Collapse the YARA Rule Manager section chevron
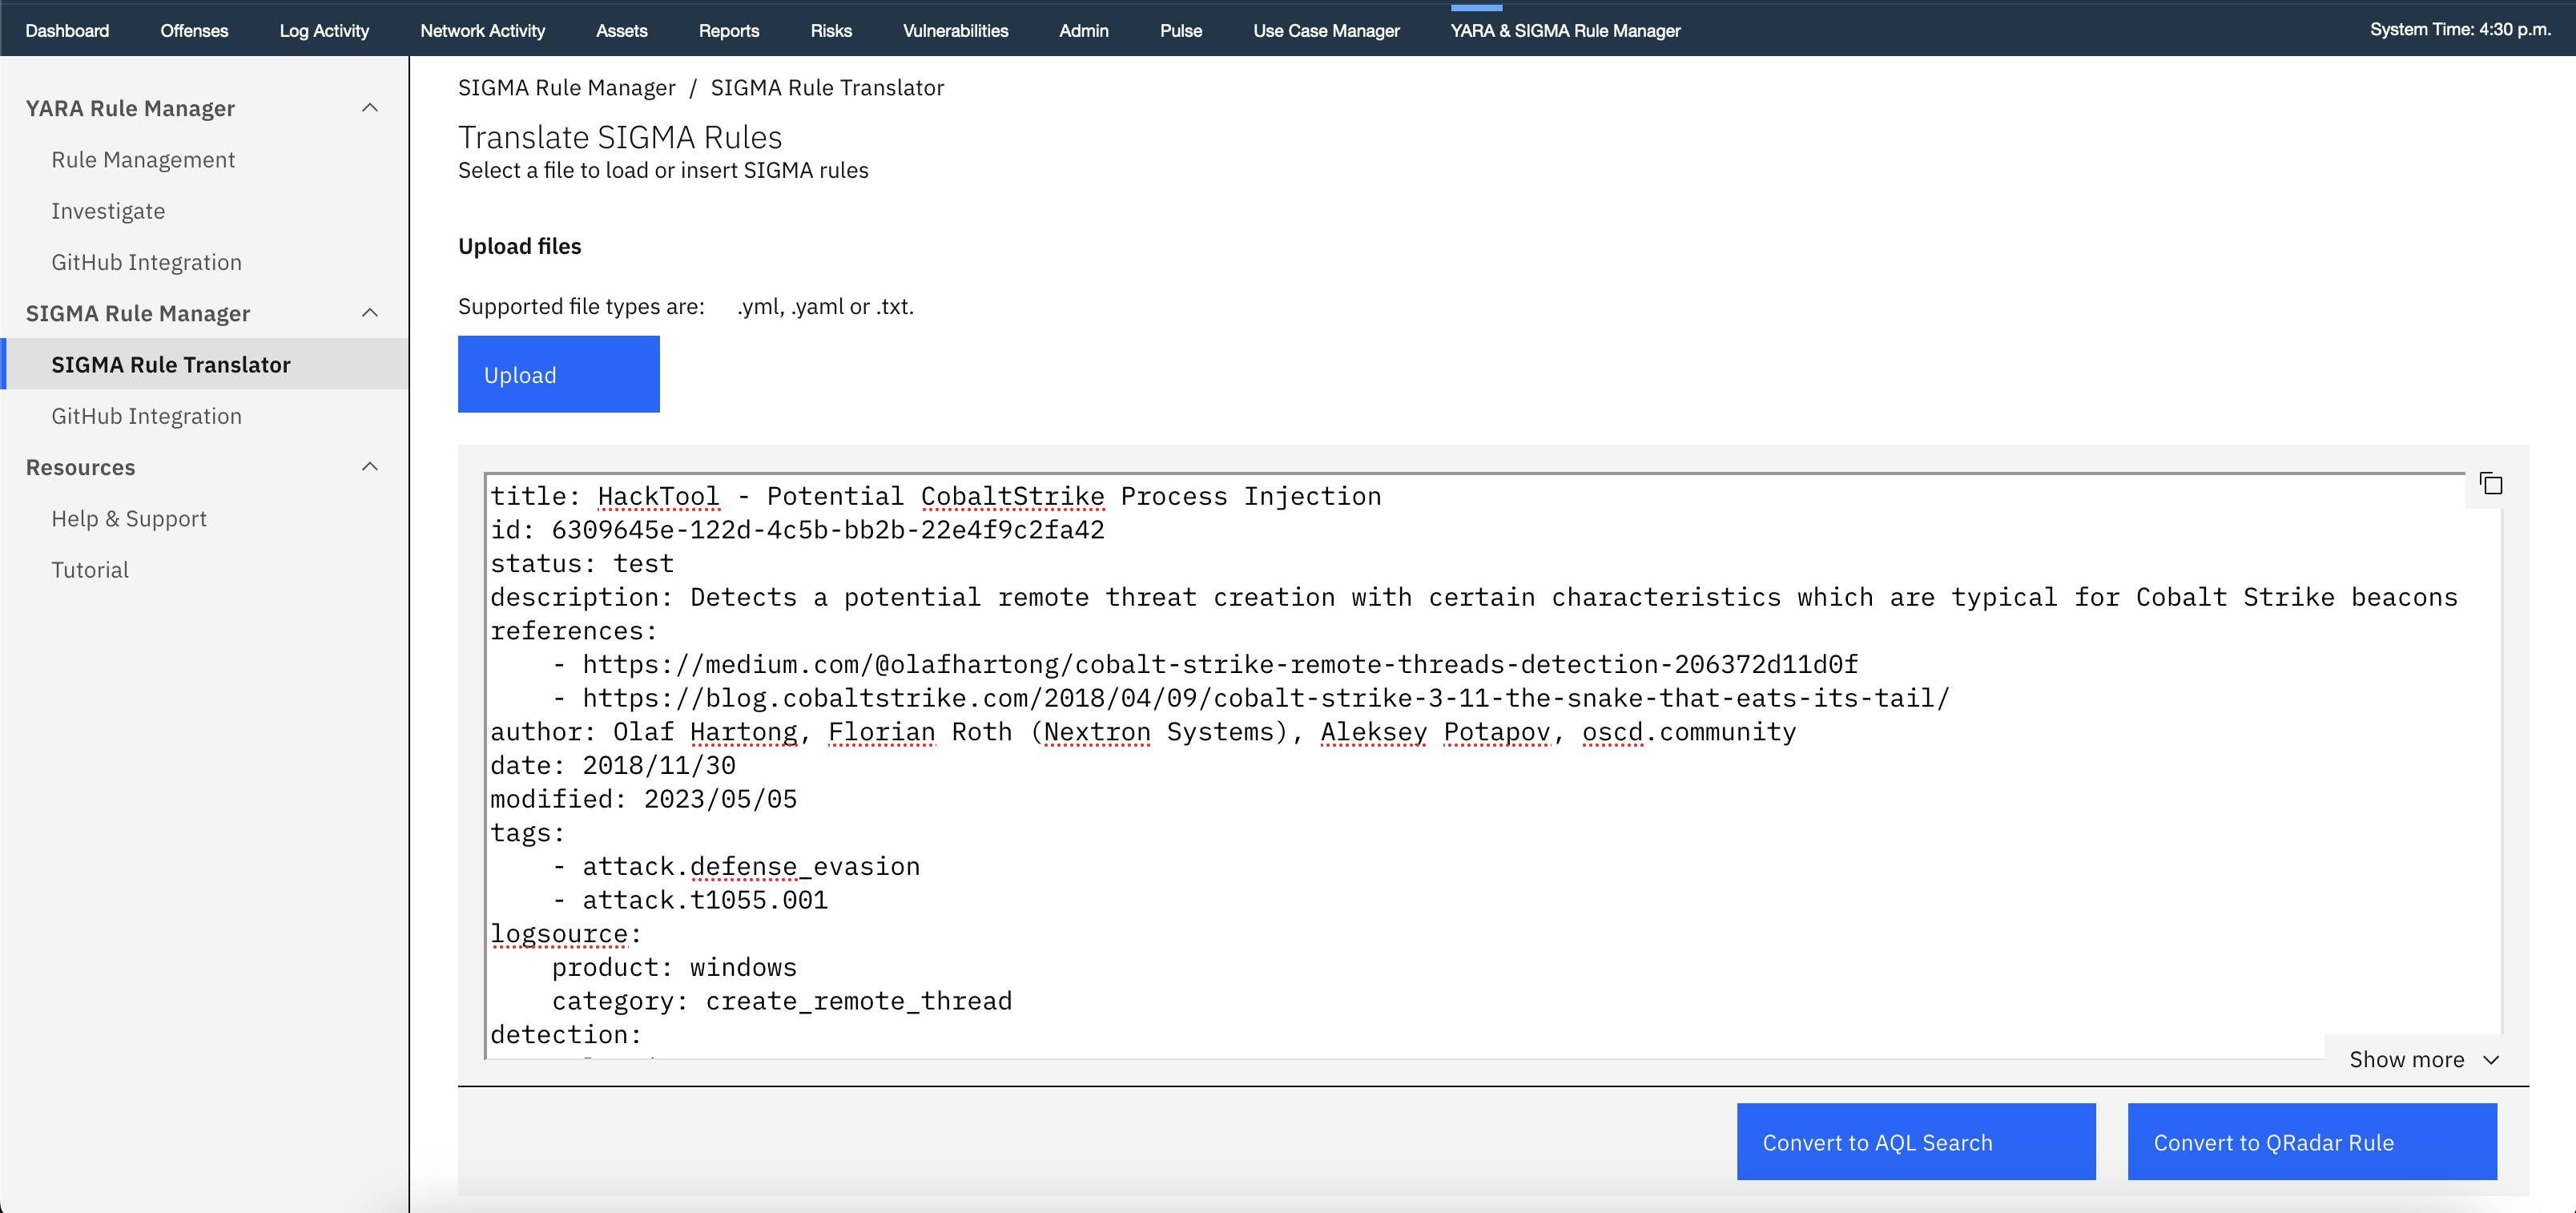2576x1213 pixels. tap(371, 107)
